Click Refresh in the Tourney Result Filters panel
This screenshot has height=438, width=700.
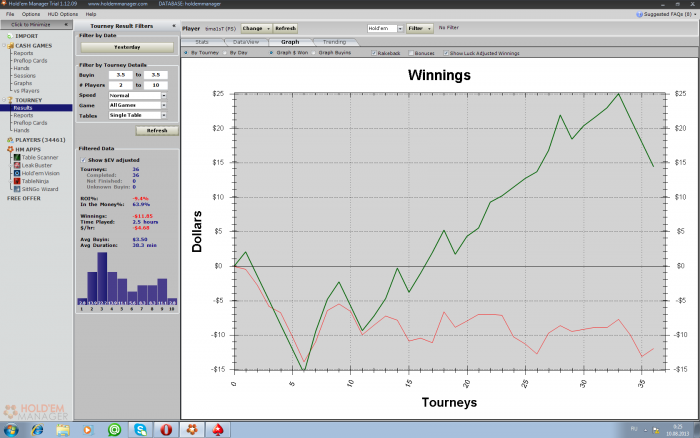coord(157,130)
